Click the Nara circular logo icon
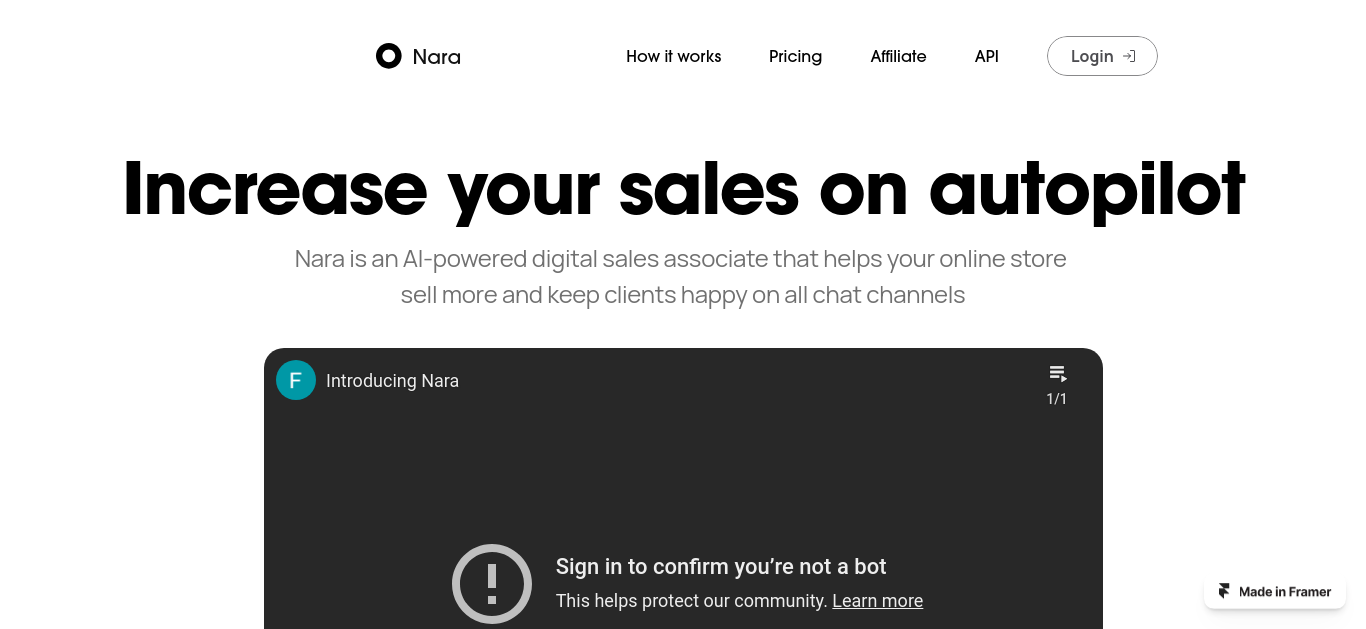The image size is (1366, 629). tap(388, 56)
